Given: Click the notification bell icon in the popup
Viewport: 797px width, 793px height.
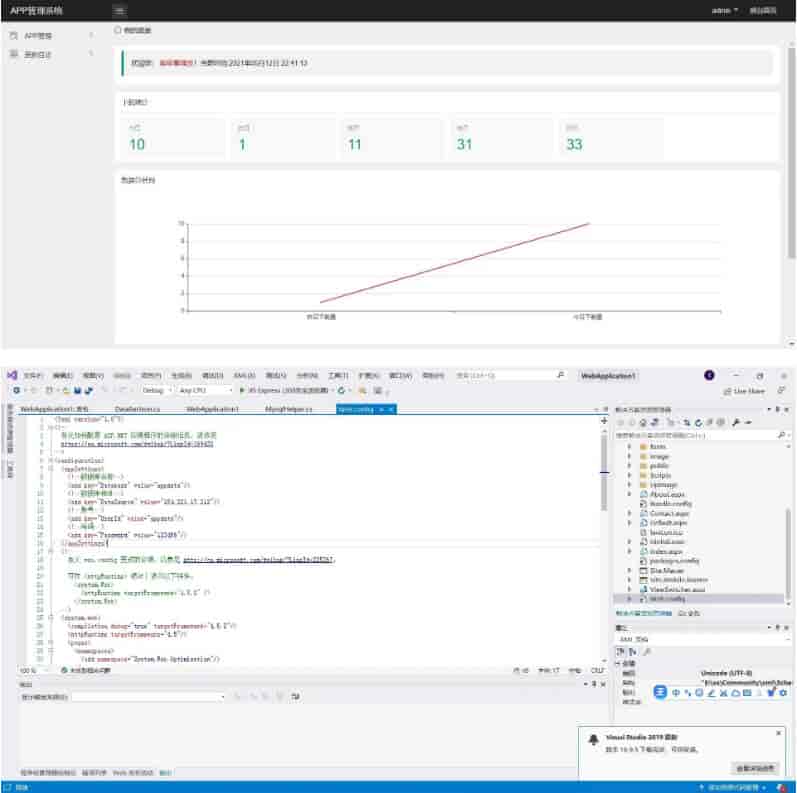Looking at the screenshot, I should click(594, 737).
